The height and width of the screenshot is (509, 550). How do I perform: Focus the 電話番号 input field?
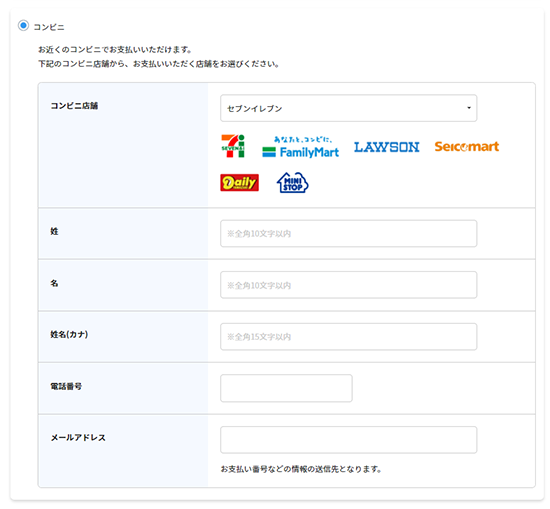click(x=286, y=388)
